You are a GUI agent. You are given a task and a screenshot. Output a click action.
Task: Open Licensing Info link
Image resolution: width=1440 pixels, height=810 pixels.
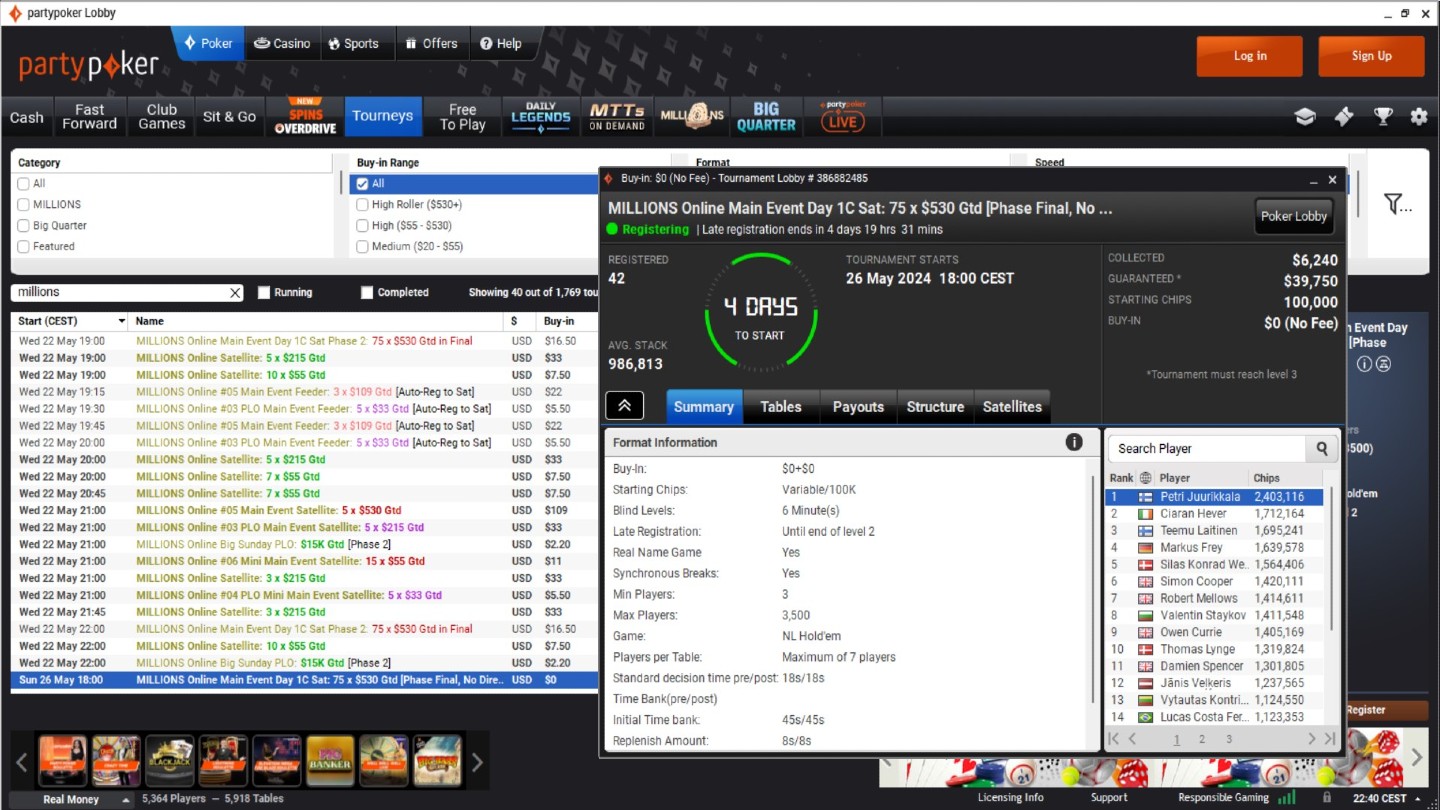coord(1010,798)
